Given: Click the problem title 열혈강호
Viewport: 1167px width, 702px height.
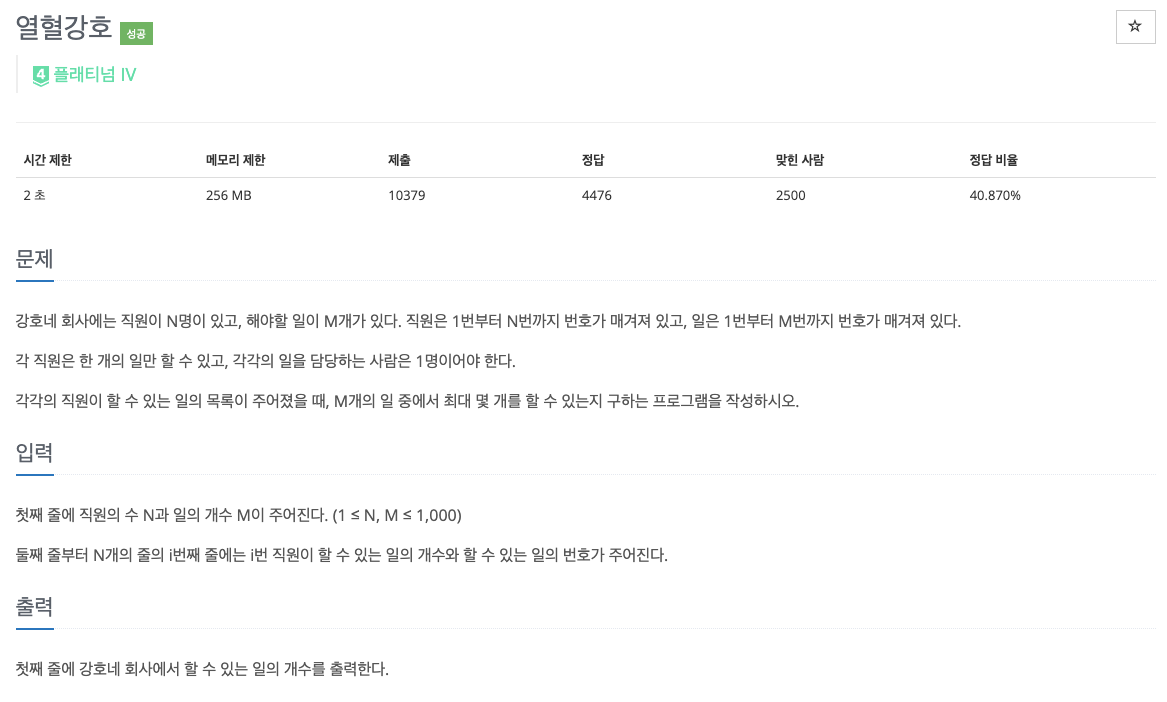Looking at the screenshot, I should pyautogui.click(x=63, y=29).
